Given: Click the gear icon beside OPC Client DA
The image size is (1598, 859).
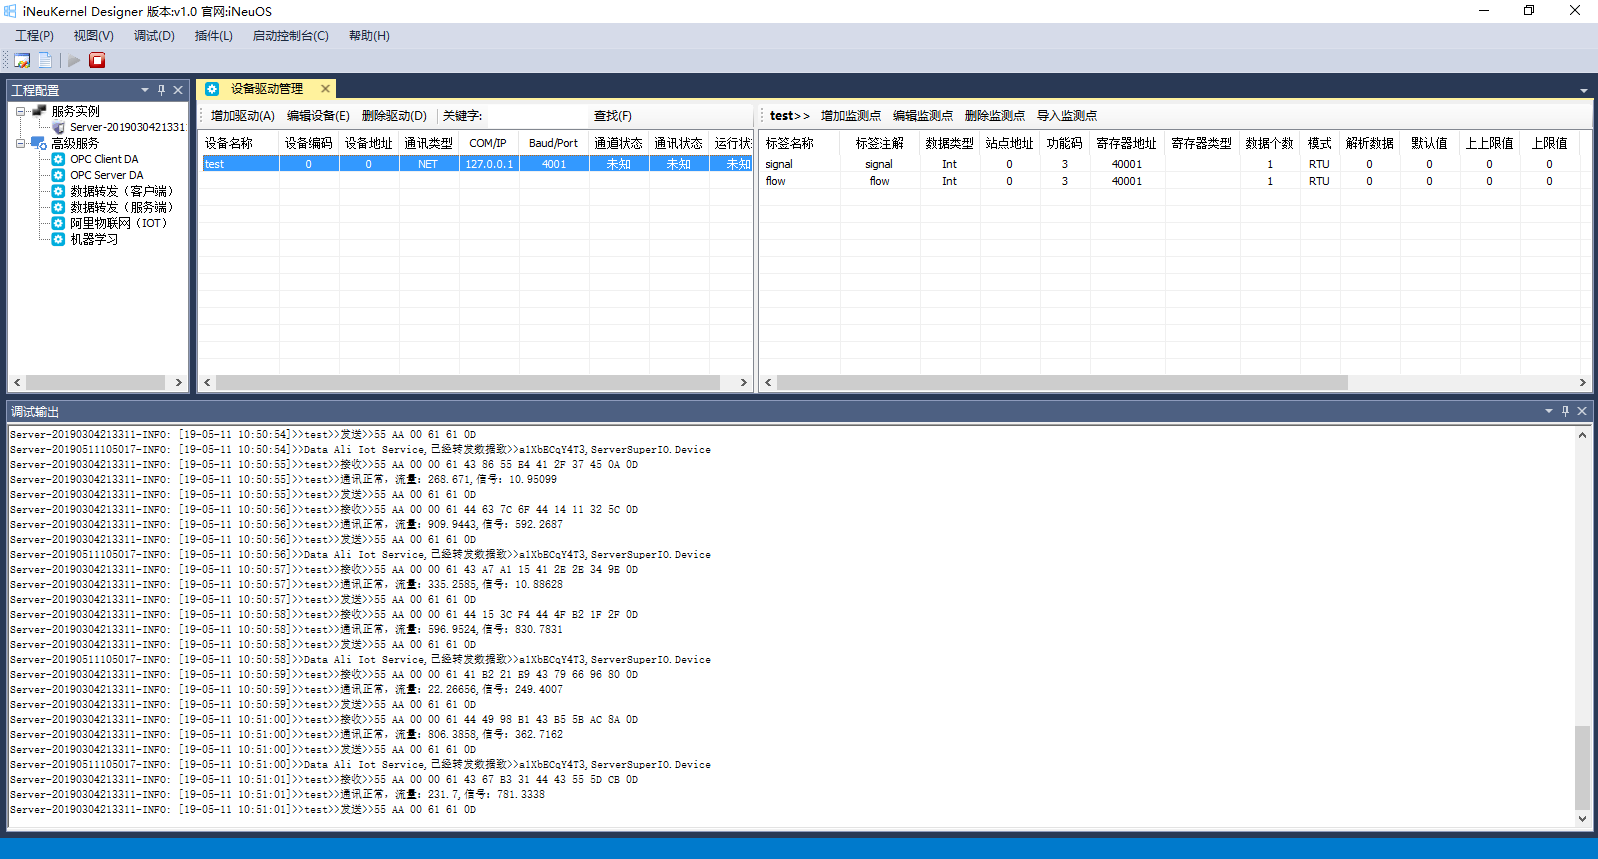Looking at the screenshot, I should (58, 159).
